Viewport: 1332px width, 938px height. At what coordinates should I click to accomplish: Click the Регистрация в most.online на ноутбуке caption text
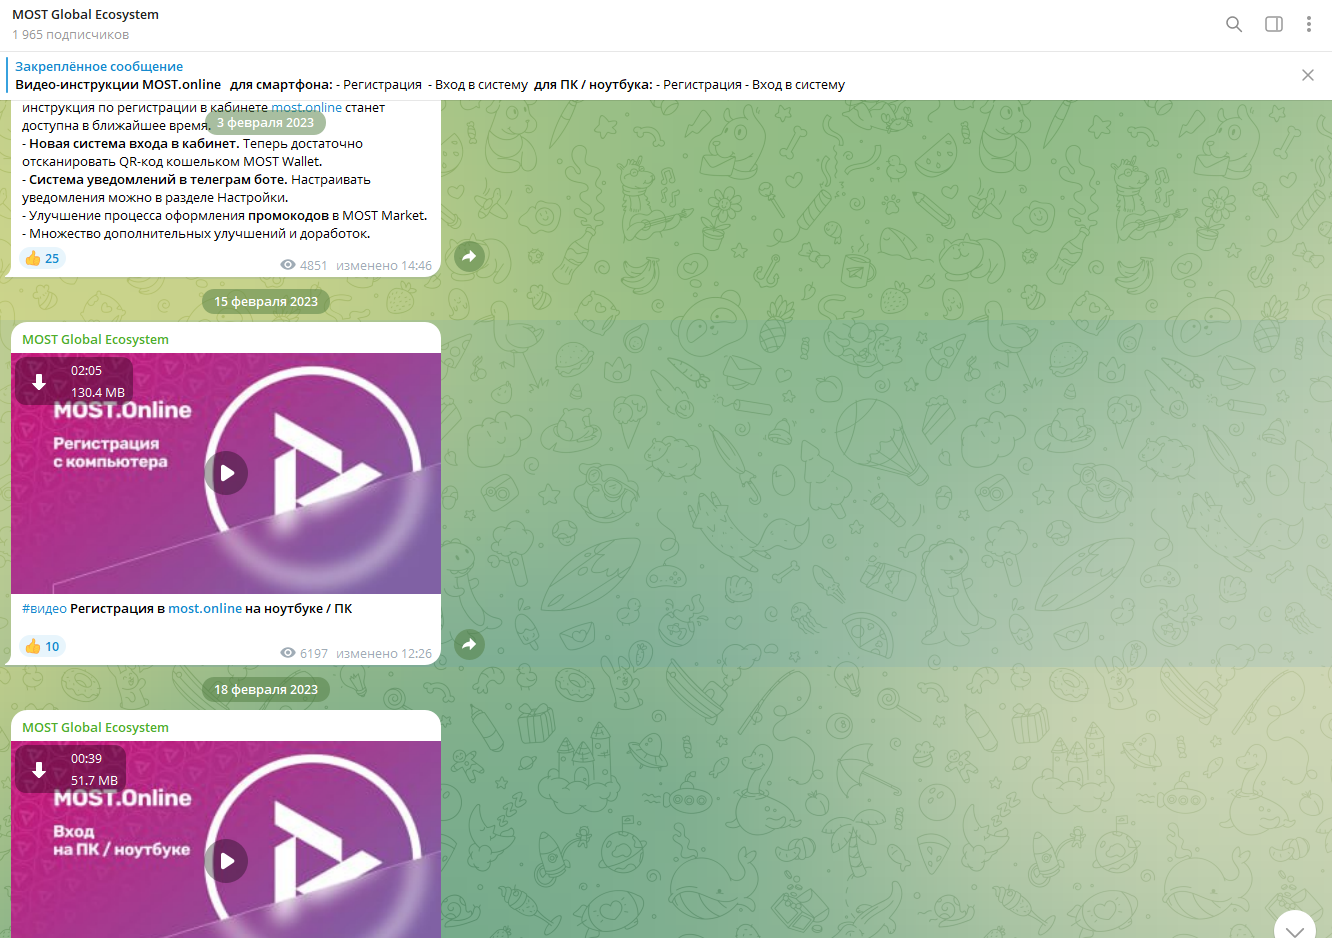click(211, 608)
